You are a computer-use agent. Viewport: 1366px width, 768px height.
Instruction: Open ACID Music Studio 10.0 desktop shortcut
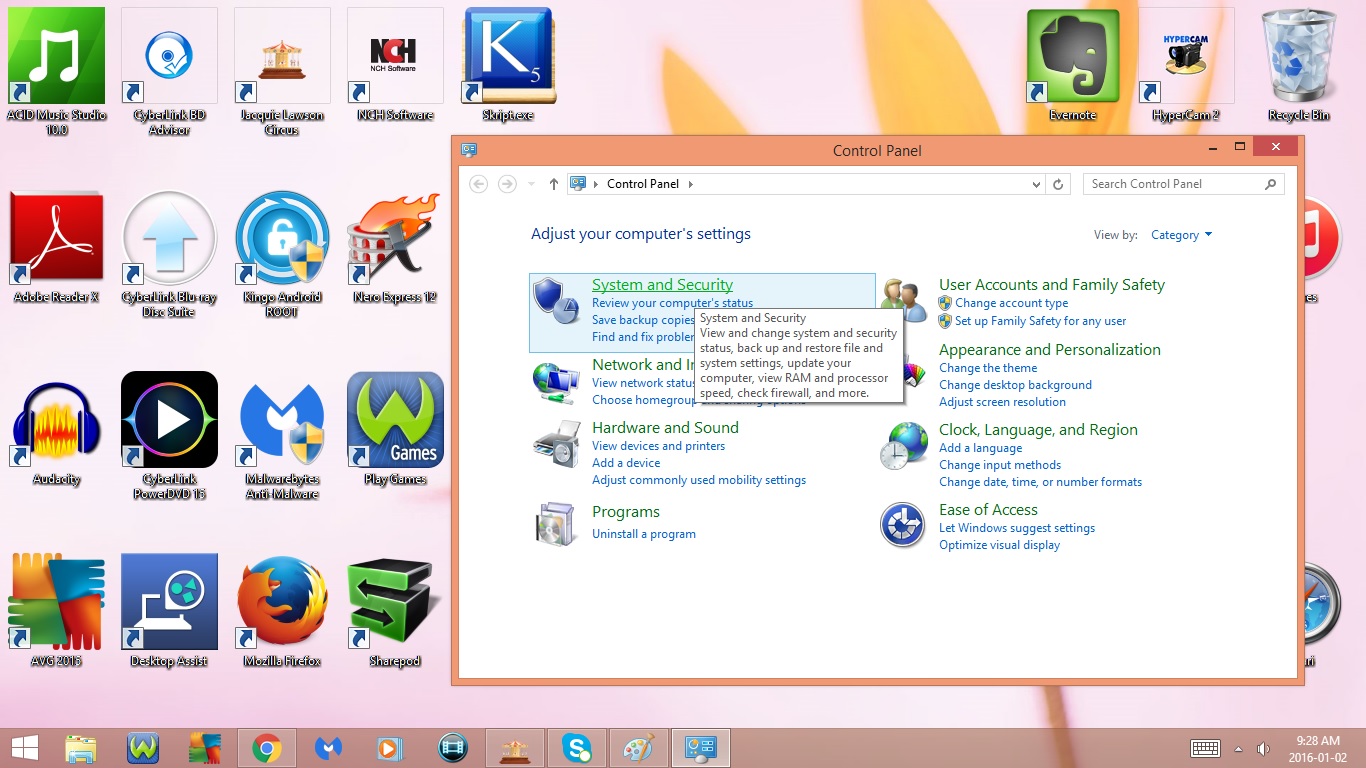pyautogui.click(x=57, y=70)
